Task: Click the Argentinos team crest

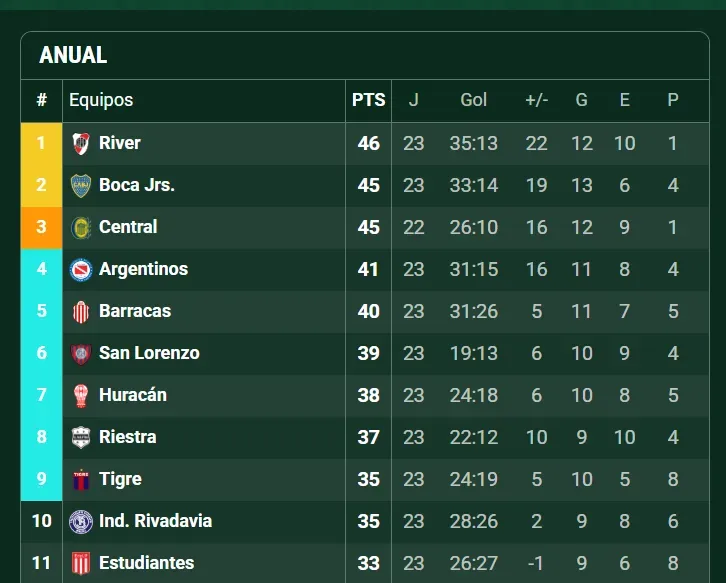Action: [x=81, y=269]
